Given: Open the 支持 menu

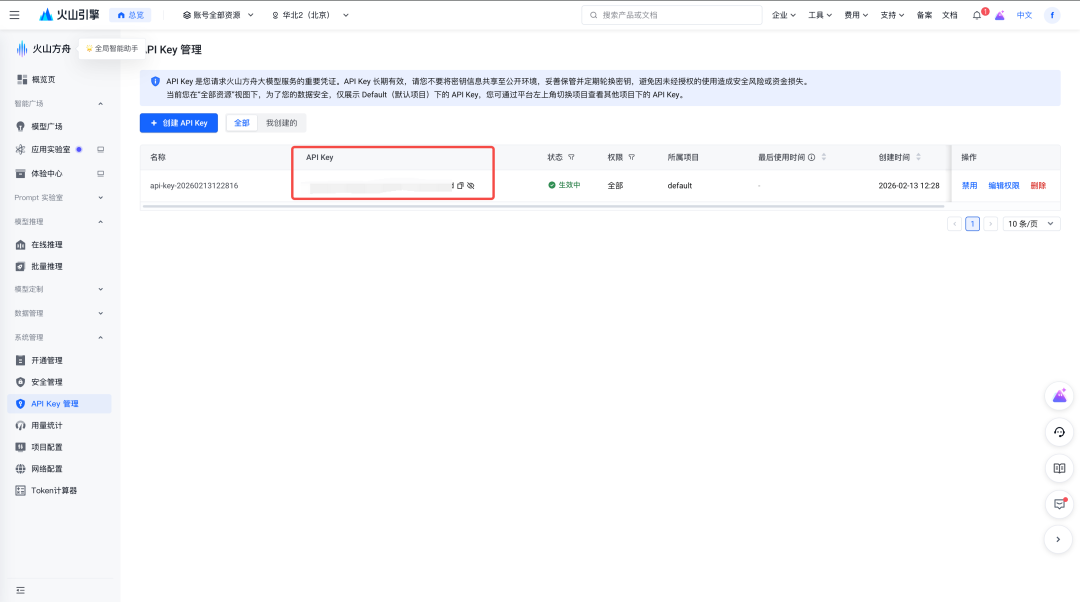Looking at the screenshot, I should [x=892, y=15].
